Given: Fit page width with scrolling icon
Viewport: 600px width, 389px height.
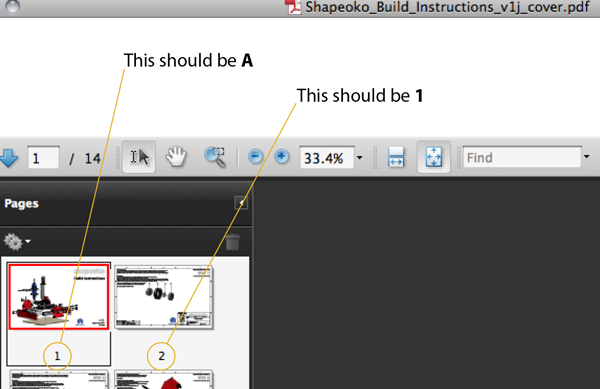Looking at the screenshot, I should tap(396, 157).
